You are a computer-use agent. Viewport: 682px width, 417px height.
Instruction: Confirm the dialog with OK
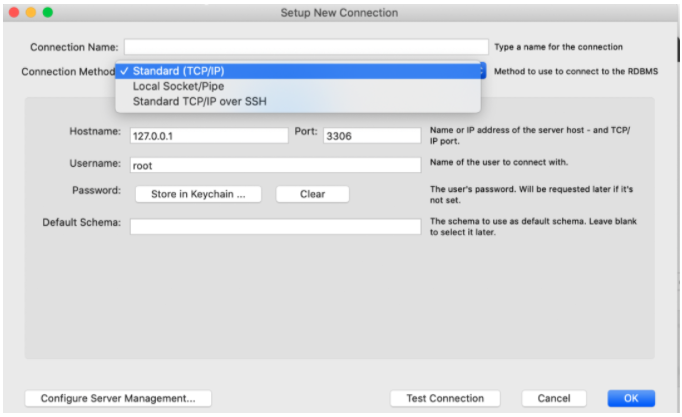(x=631, y=398)
